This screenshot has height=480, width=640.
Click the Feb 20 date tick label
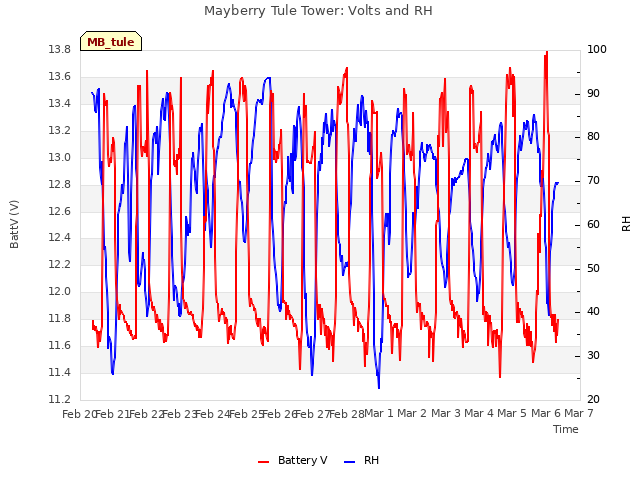(x=79, y=414)
